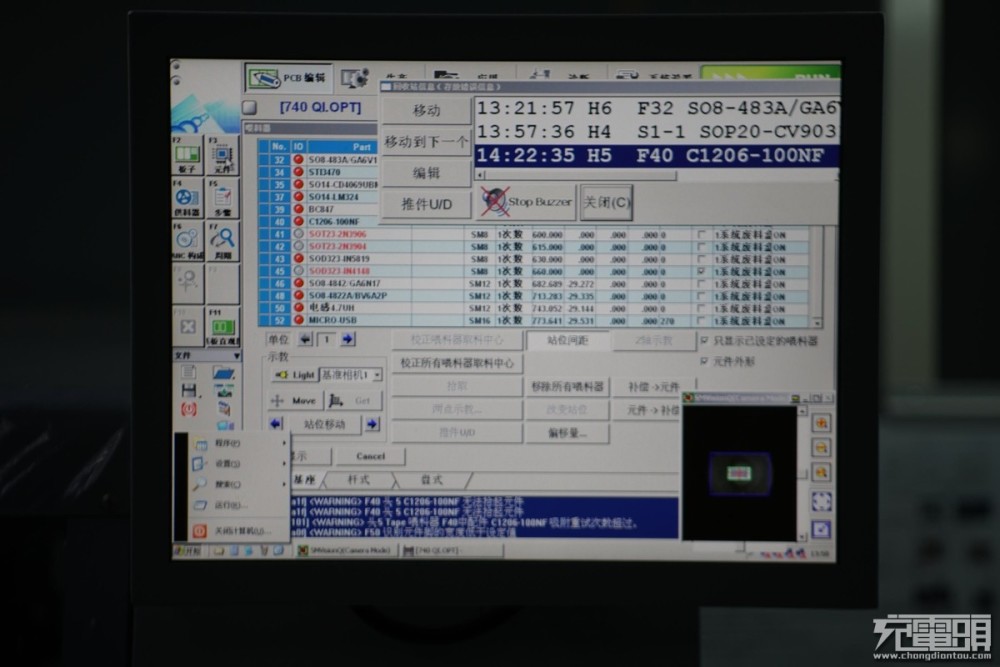The height and width of the screenshot is (667, 1000).
Task: Open the 站位间距 tab
Action: [568, 341]
